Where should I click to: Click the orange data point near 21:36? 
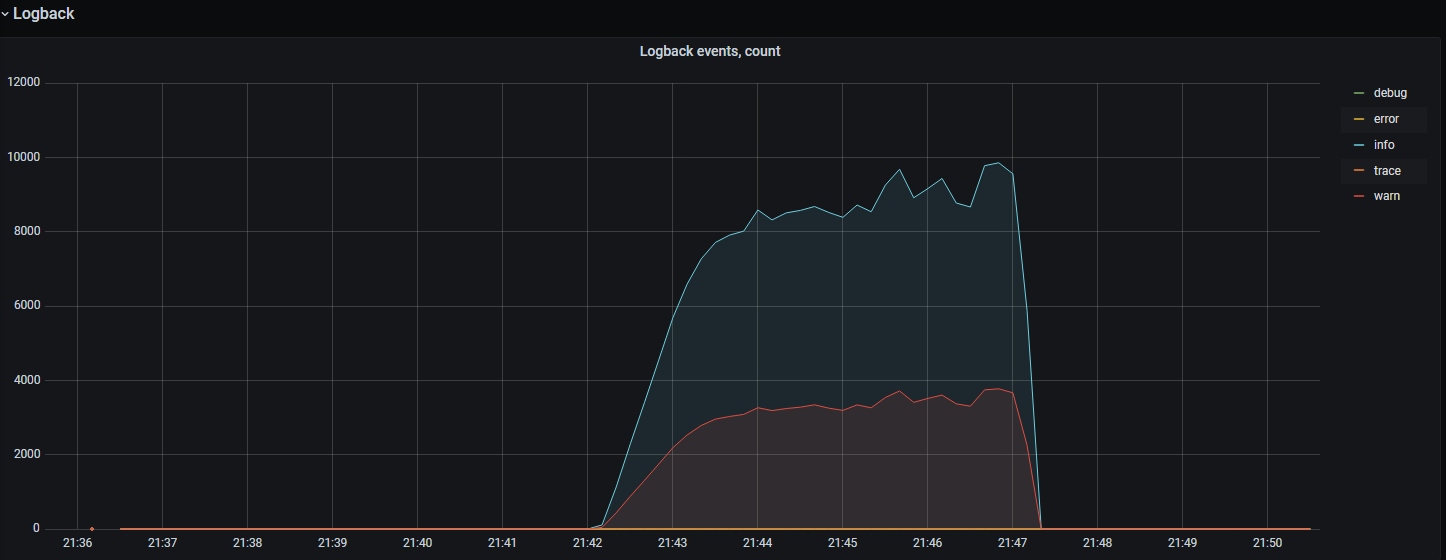pyautogui.click(x=92, y=528)
